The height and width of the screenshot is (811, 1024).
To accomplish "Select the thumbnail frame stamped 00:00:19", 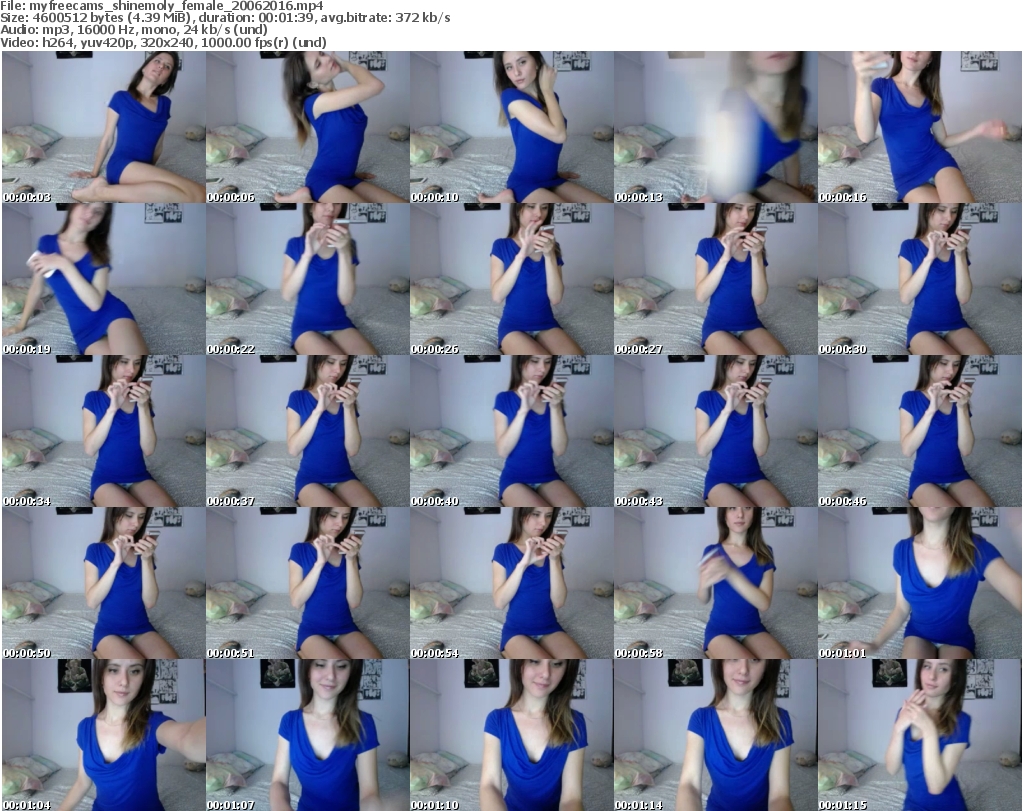I will [x=104, y=279].
